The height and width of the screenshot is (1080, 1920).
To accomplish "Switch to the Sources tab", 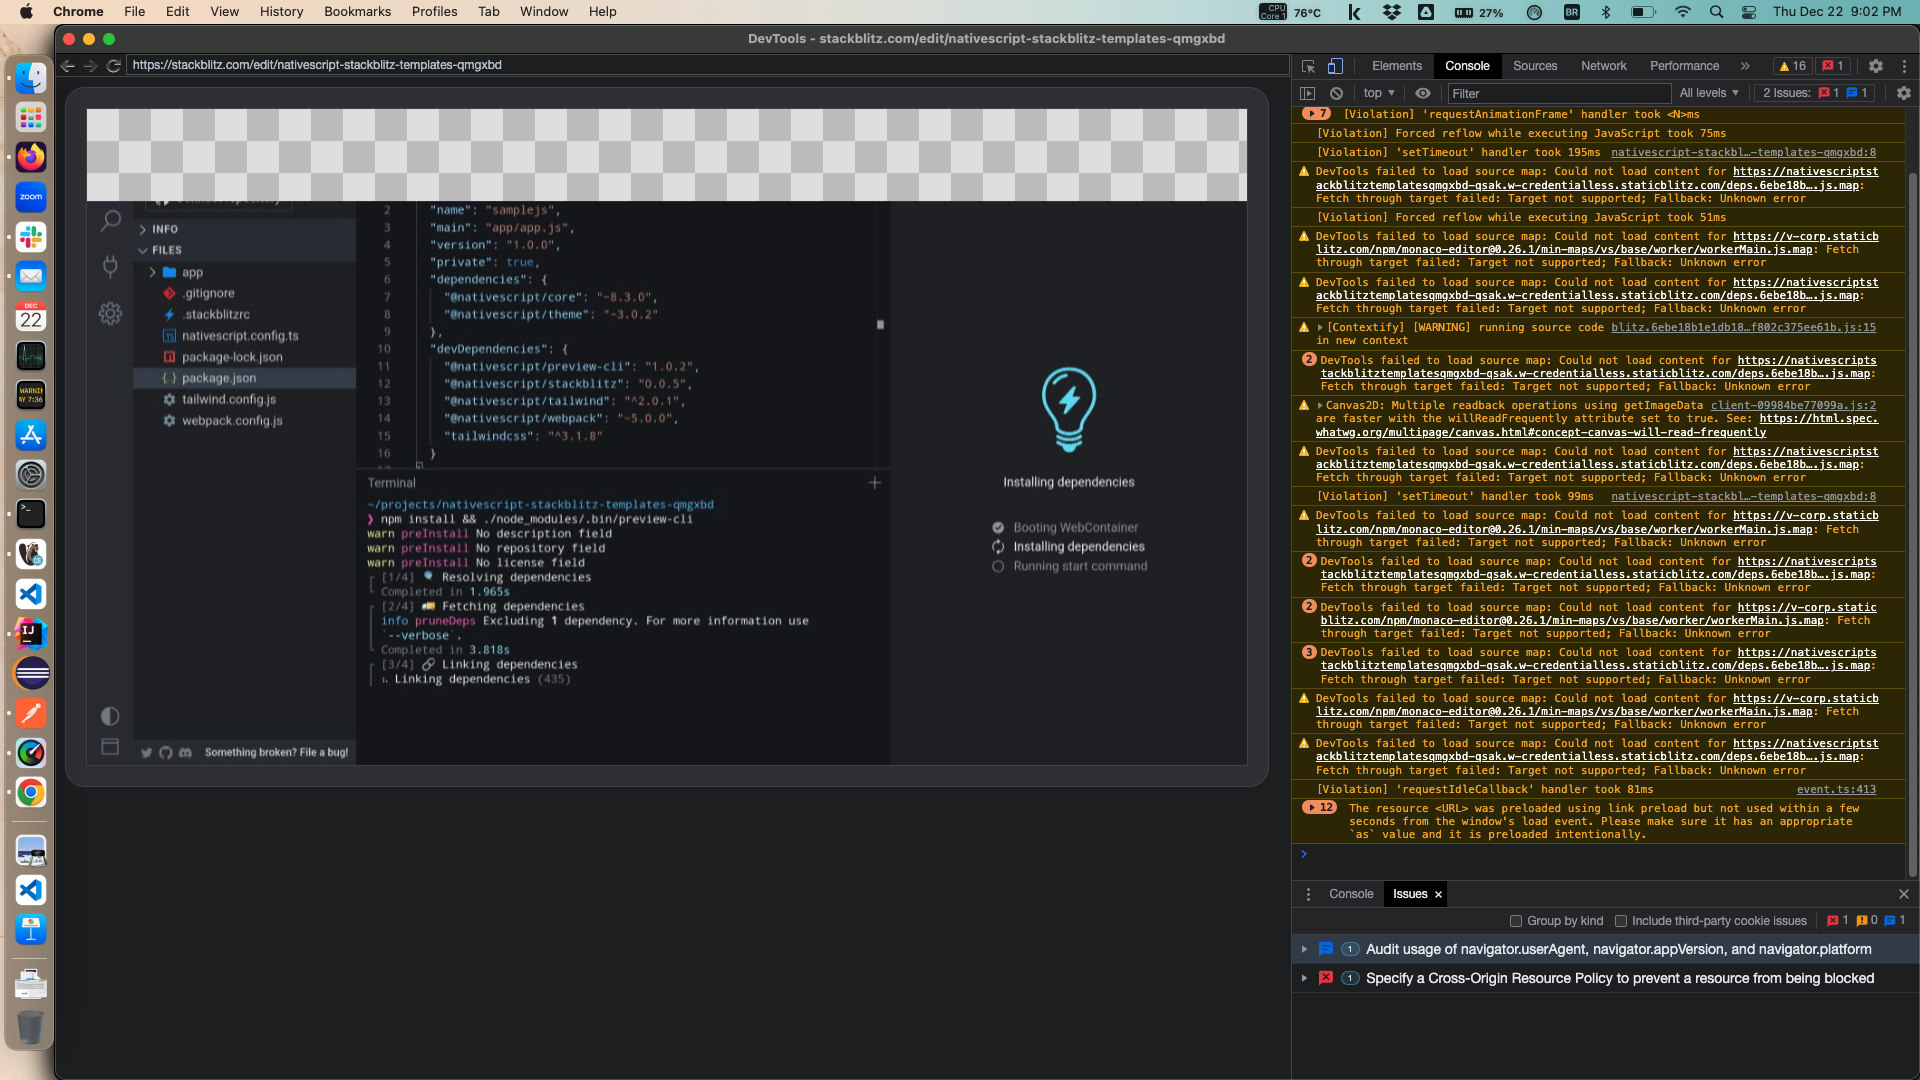I will point(1534,66).
